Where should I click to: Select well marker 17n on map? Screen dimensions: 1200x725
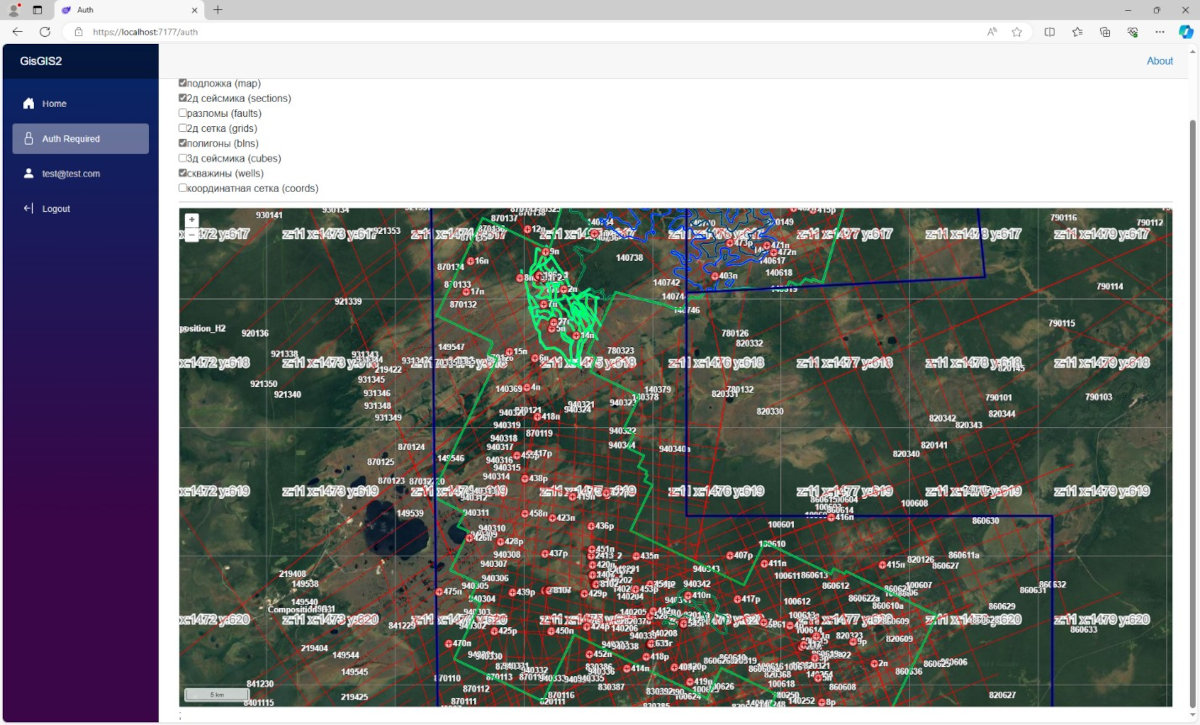[x=465, y=292]
